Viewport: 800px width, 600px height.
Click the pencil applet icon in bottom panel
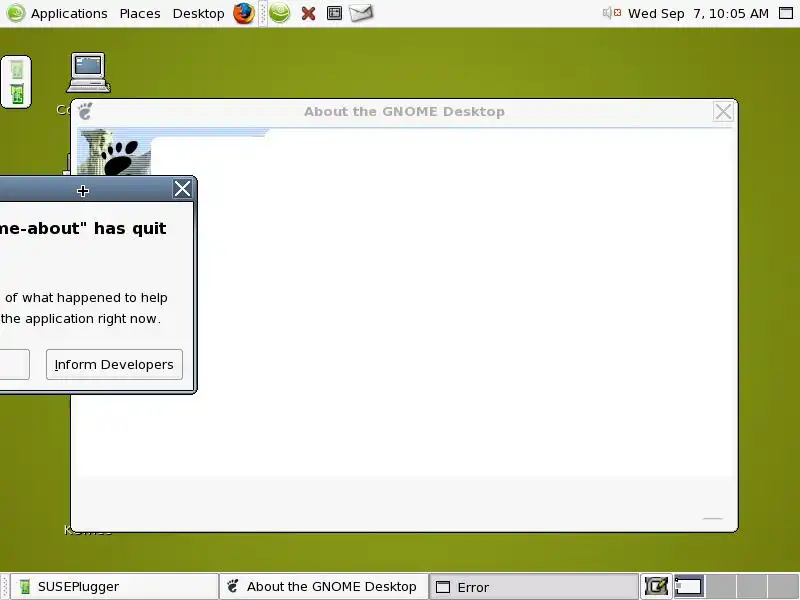[656, 587]
